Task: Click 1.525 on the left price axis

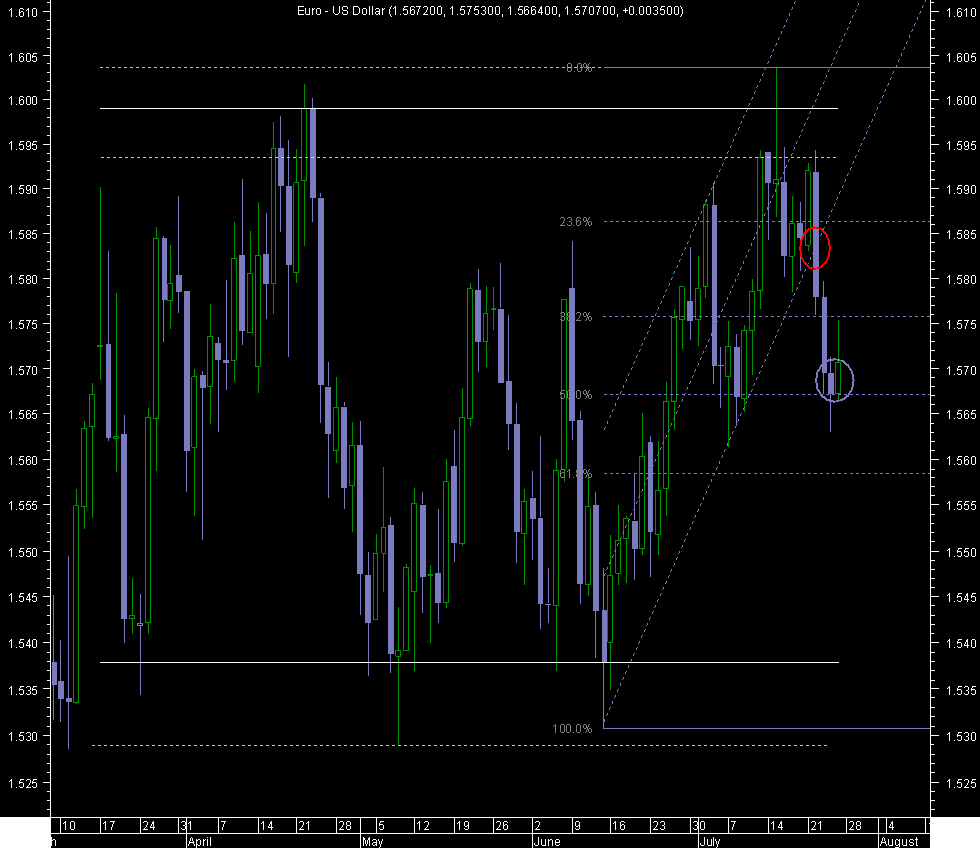Action: pos(22,783)
